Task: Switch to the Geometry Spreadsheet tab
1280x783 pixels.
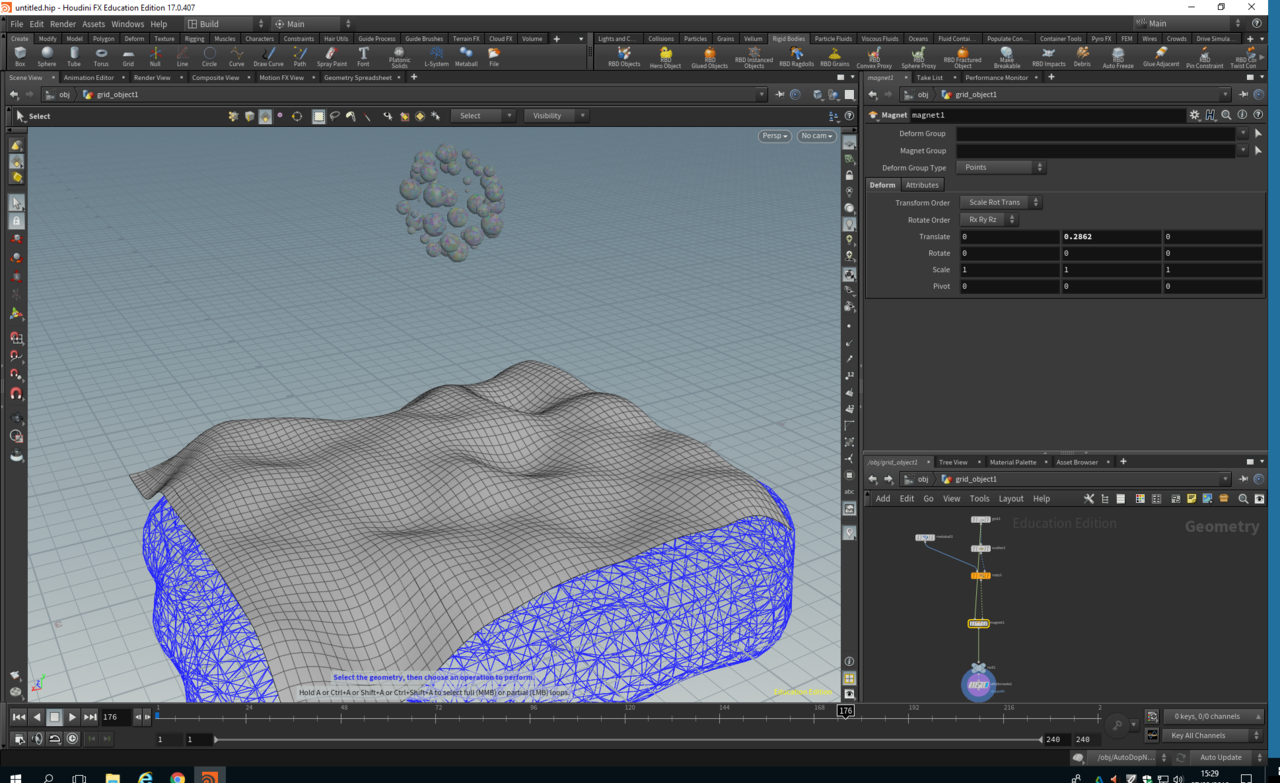Action: tap(357, 77)
